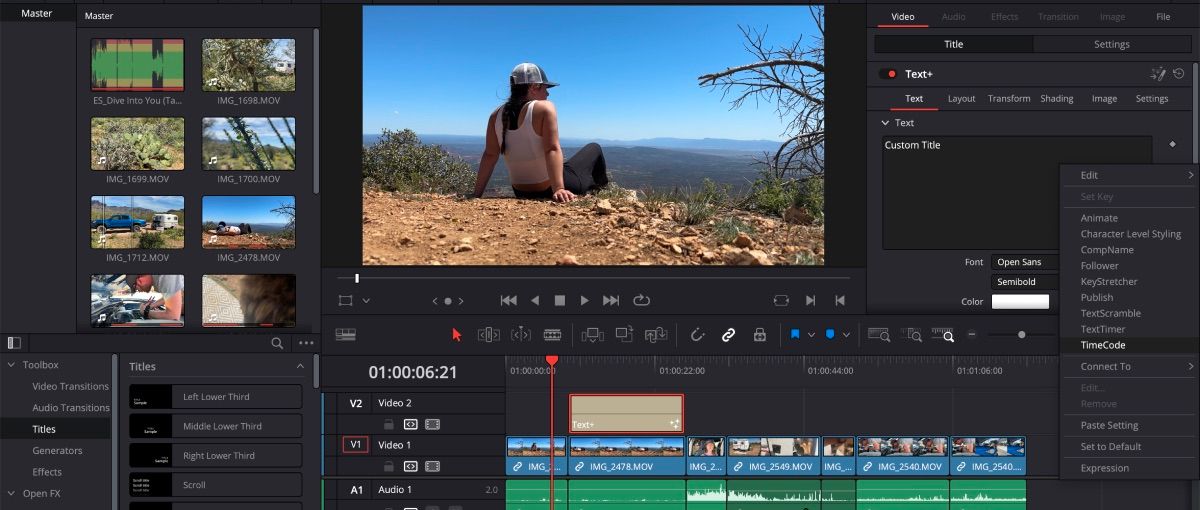
Task: Open the timeline view options icon
Action: [345, 335]
